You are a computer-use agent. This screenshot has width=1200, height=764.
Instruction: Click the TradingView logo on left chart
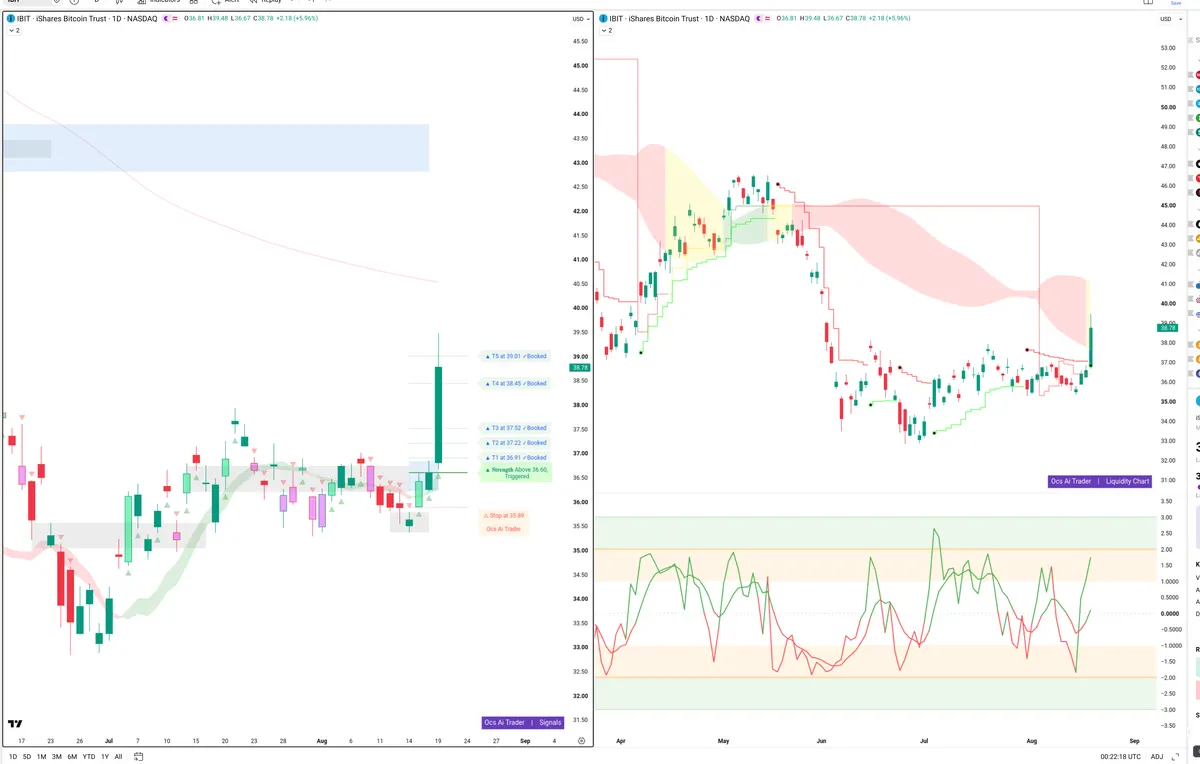click(16, 723)
